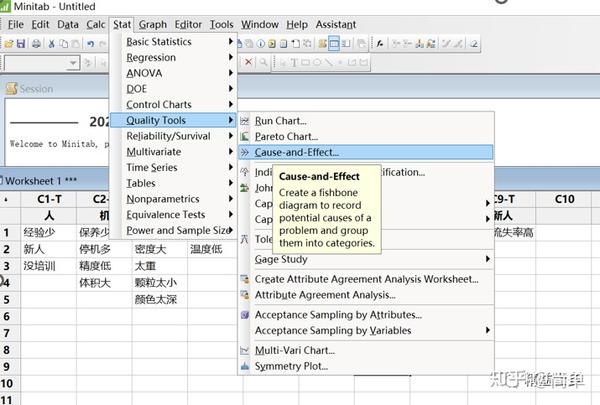Click the Worksheet 1 title bar
This screenshot has height=405, width=600.
coord(55,181)
